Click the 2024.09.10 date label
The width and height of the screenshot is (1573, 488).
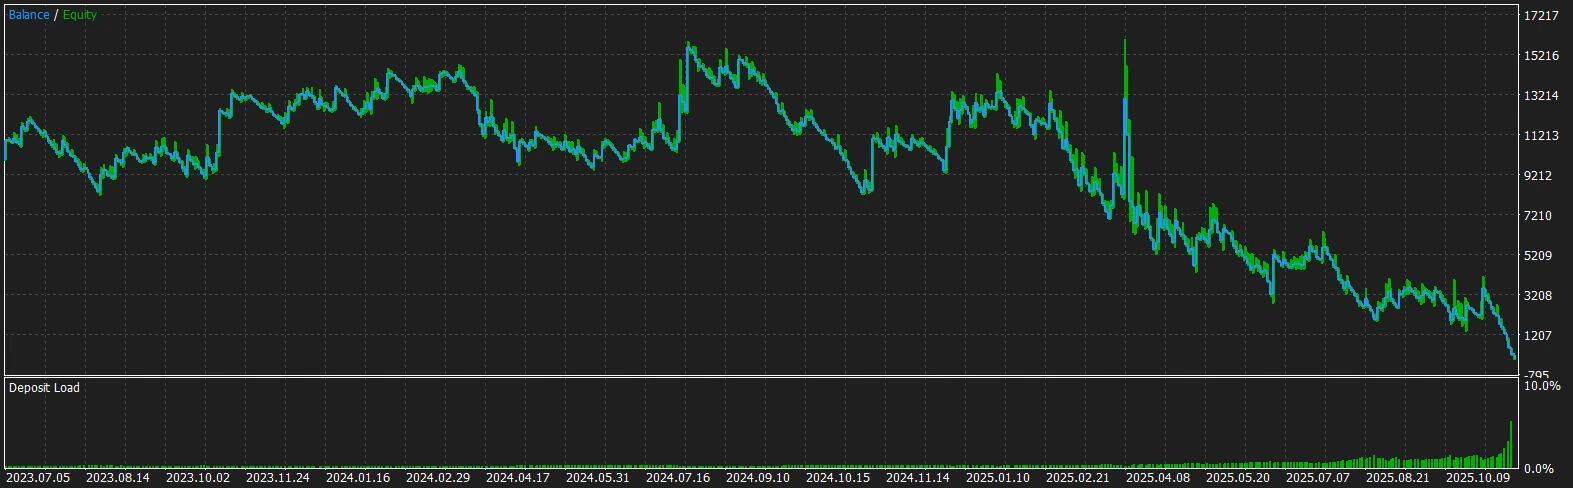pos(758,478)
